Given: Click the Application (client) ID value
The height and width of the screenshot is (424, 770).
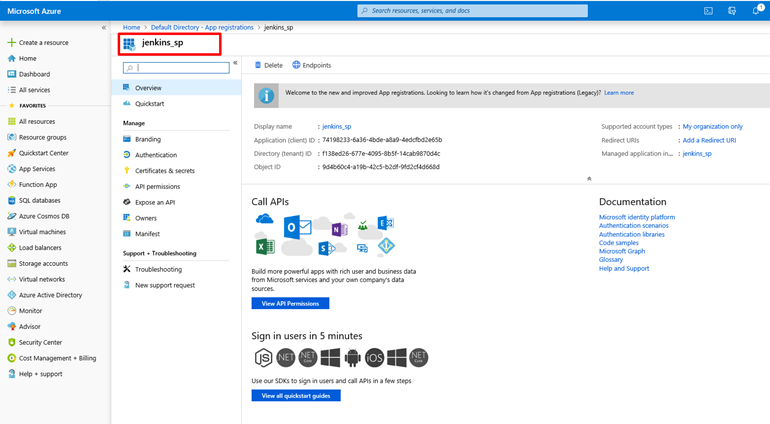Looking at the screenshot, I should pos(382,140).
